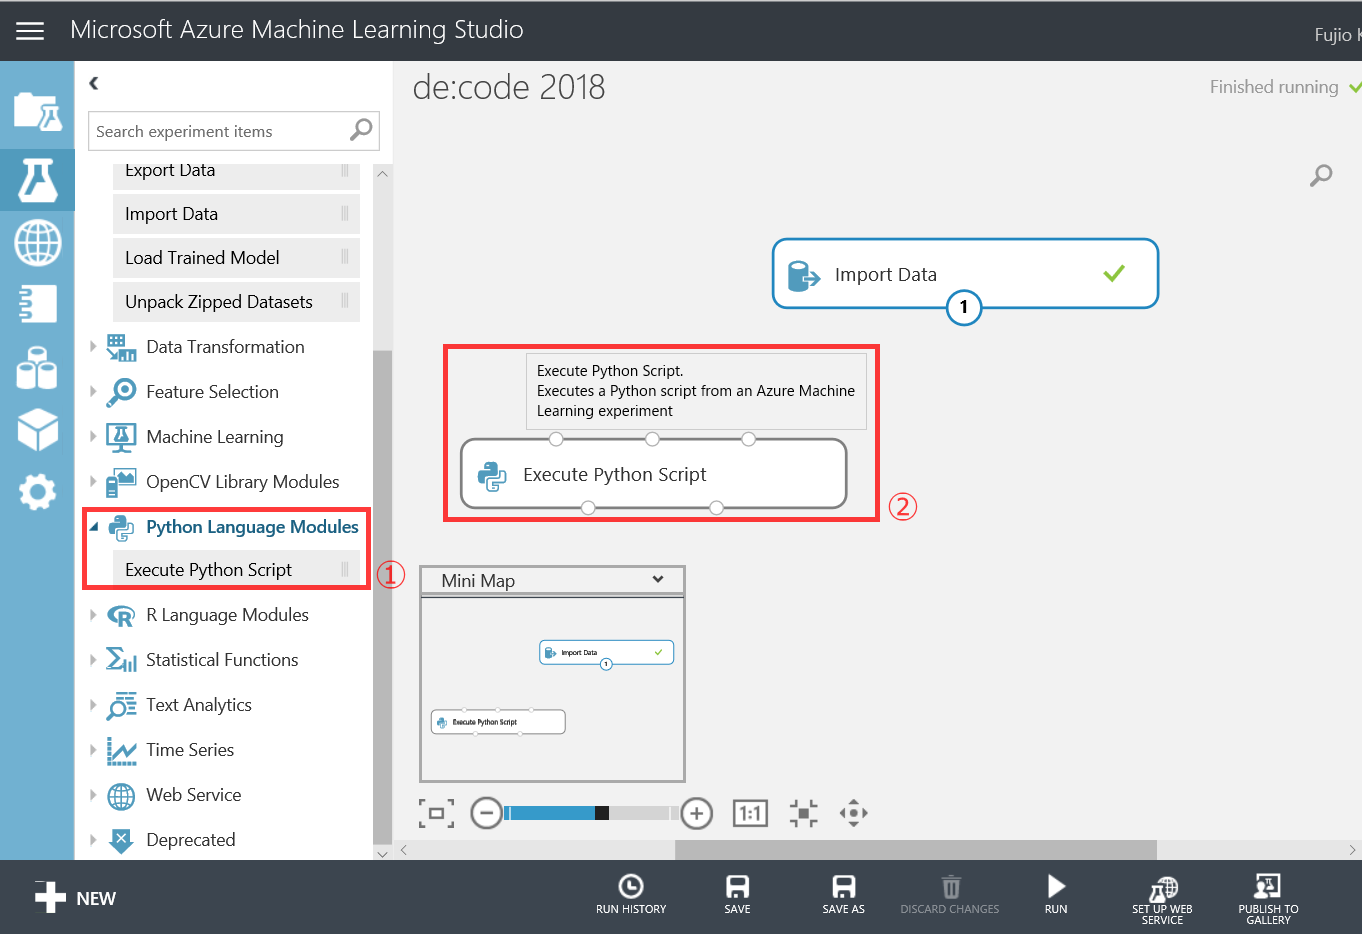Expand the Text Analytics category
This screenshot has height=934, width=1362.
[94, 705]
